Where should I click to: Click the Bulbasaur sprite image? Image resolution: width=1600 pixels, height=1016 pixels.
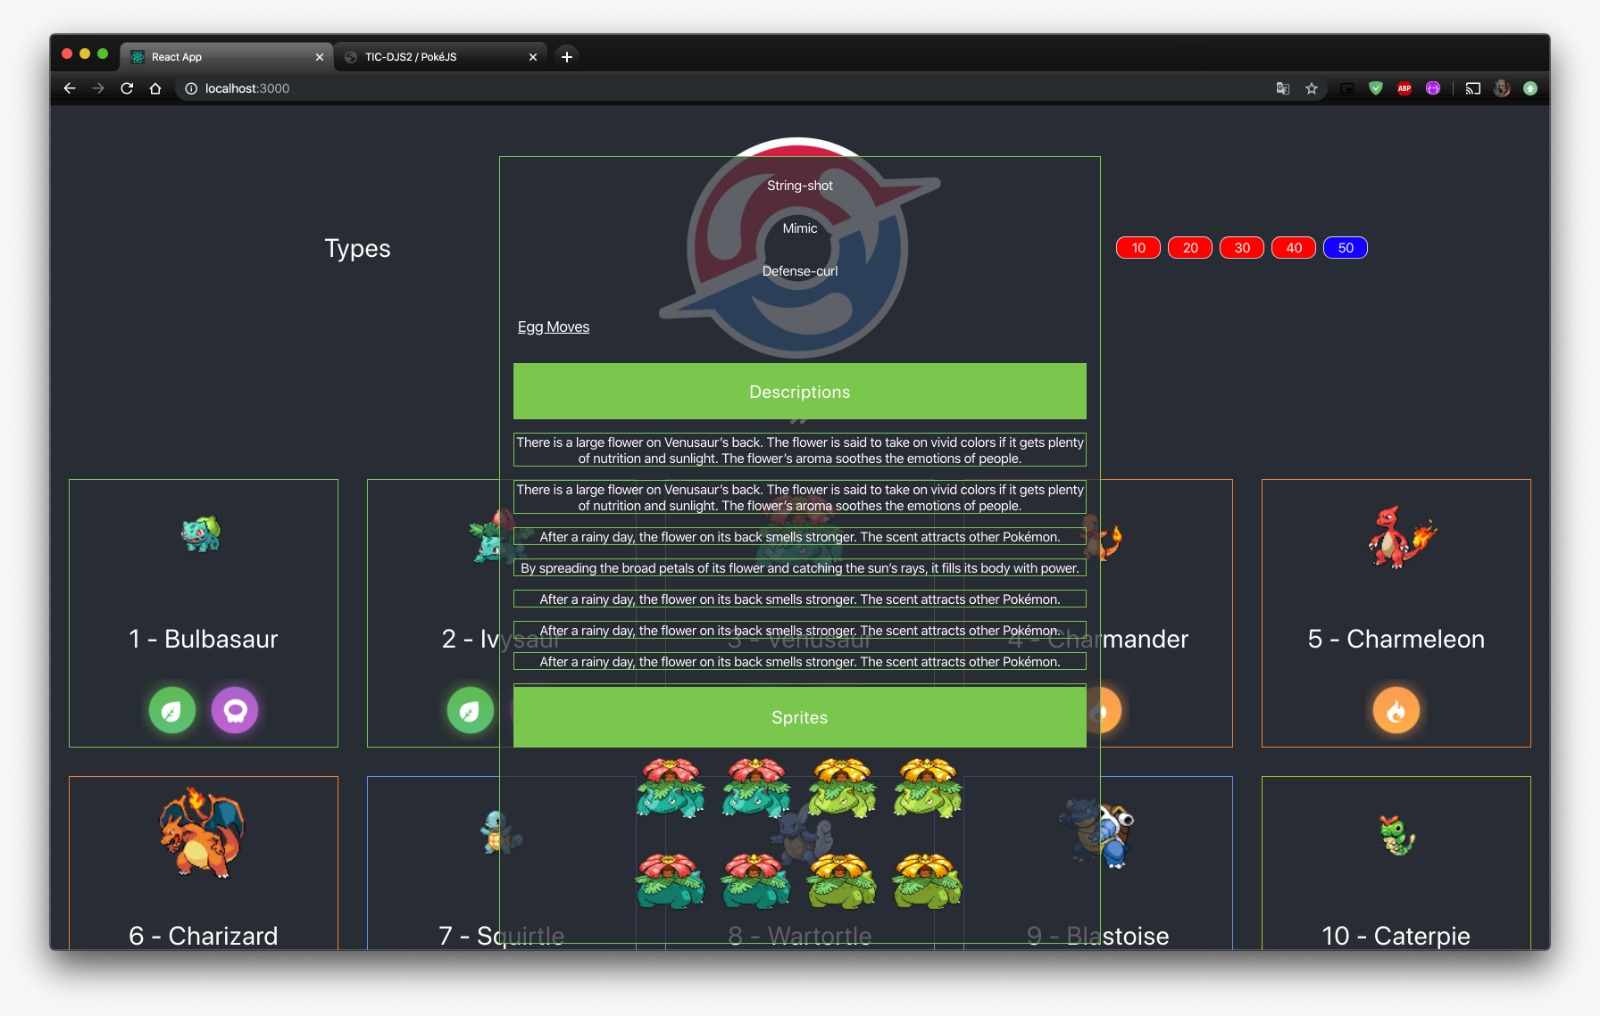(201, 535)
